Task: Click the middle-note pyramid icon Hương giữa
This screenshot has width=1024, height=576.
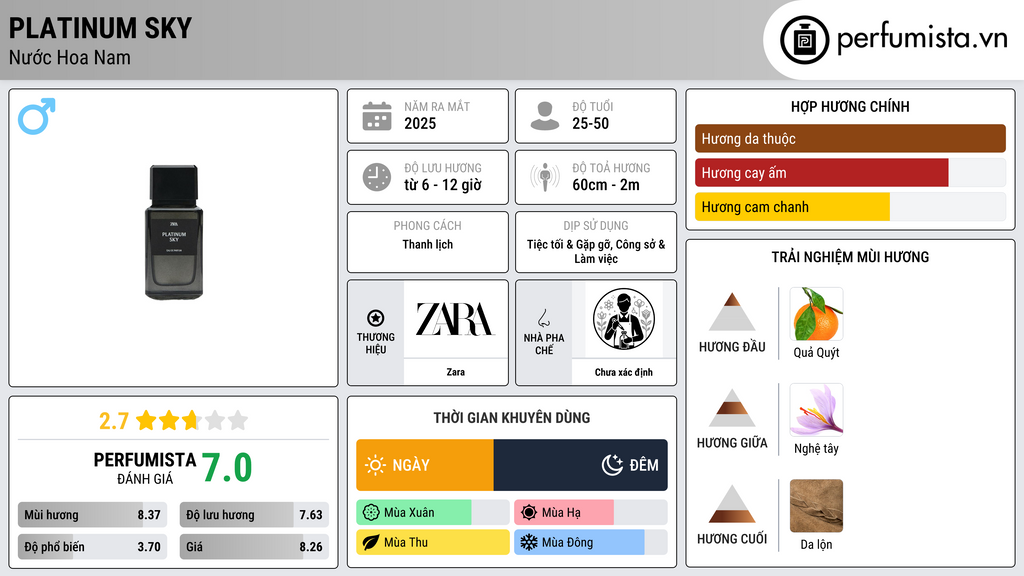Action: pyautogui.click(x=732, y=408)
